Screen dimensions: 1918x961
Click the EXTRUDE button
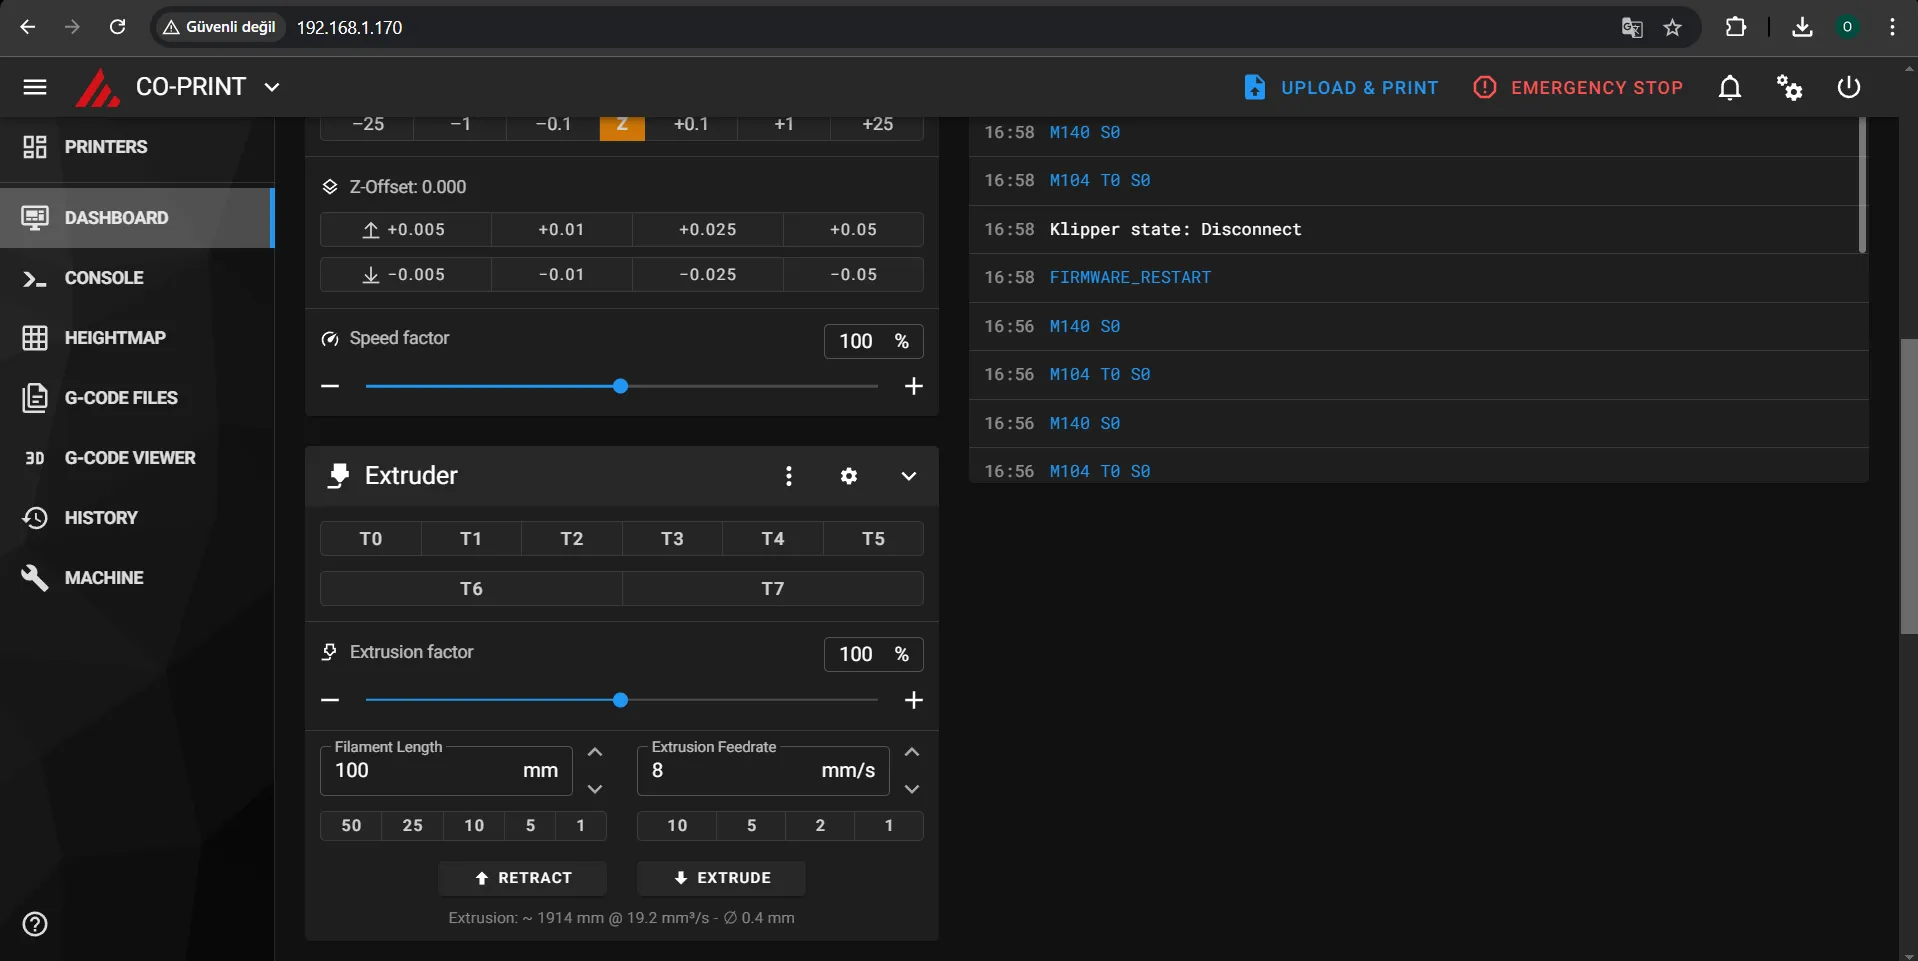[721, 878]
